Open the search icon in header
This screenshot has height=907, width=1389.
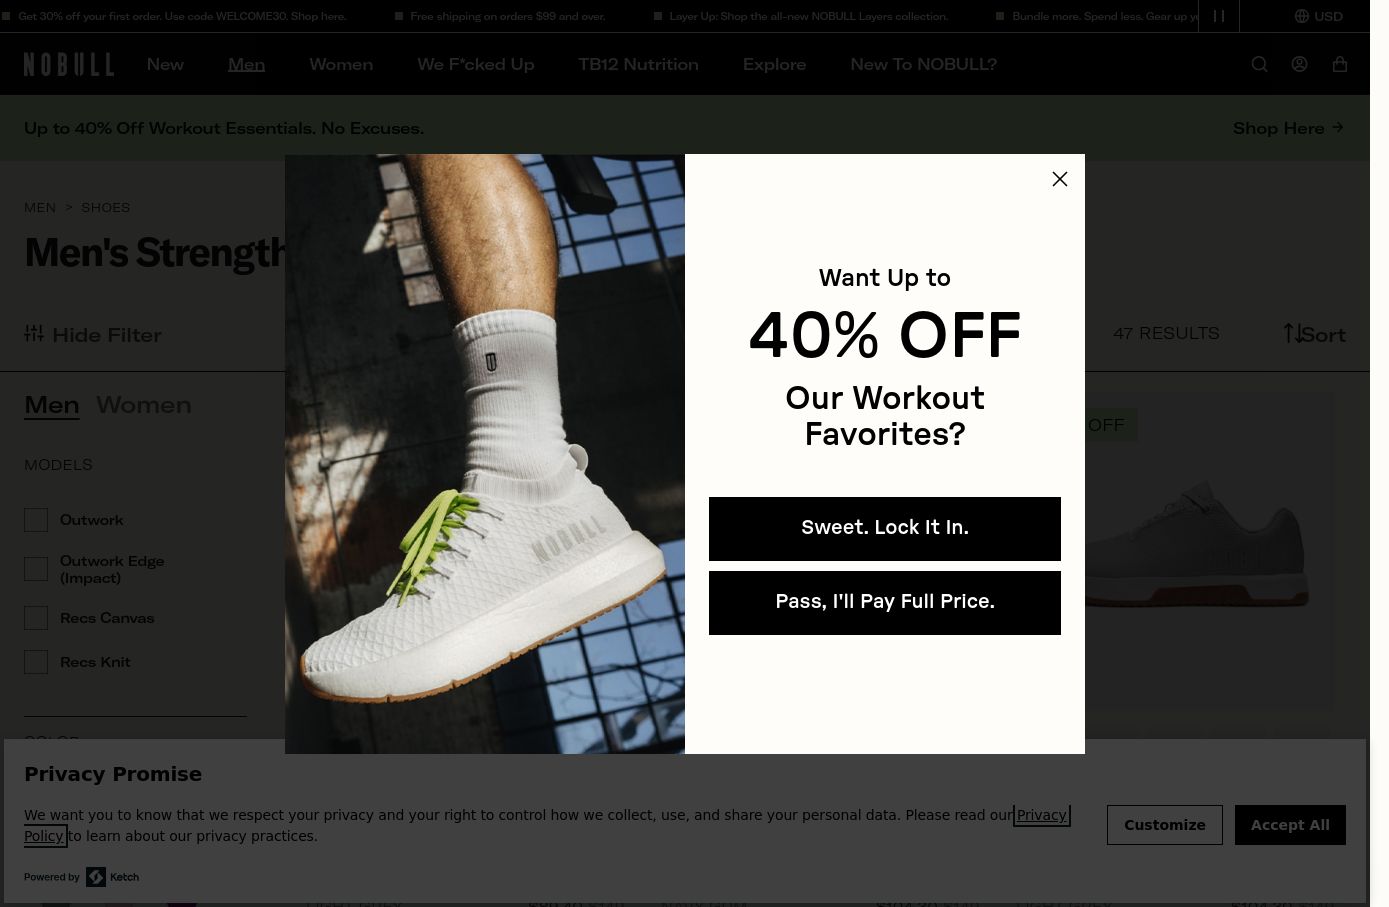point(1259,64)
